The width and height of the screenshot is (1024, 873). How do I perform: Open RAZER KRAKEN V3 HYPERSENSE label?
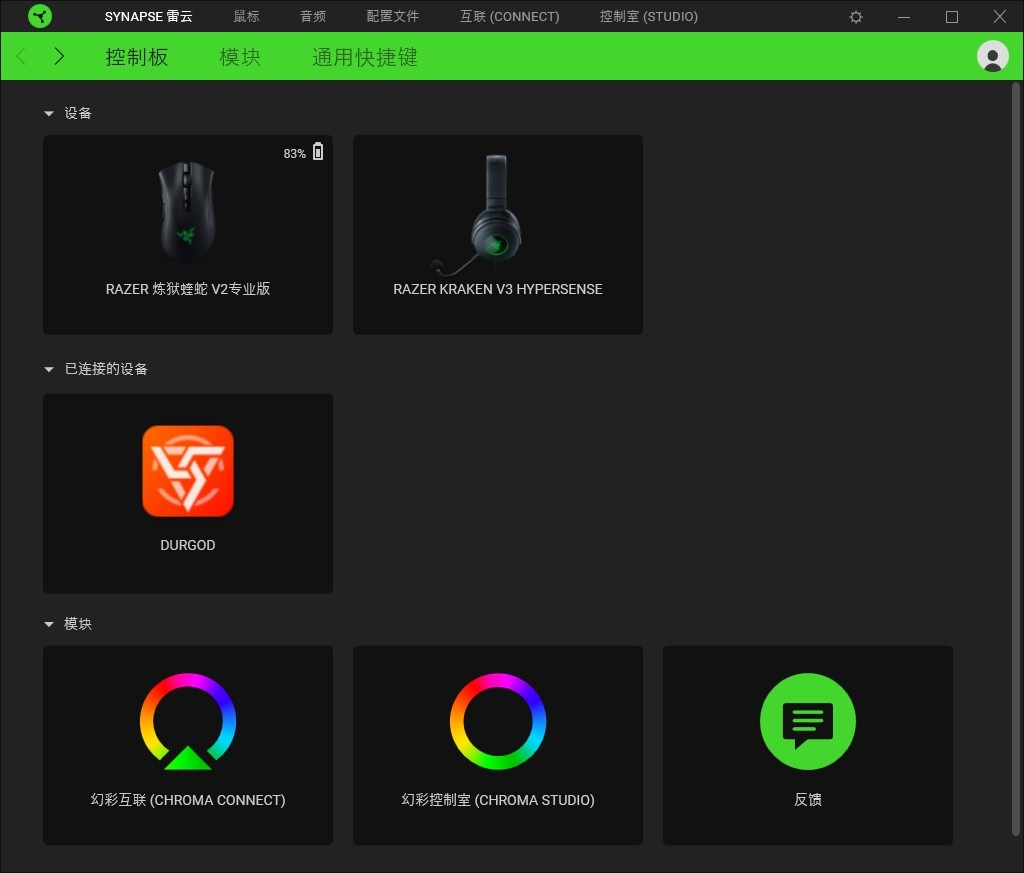(x=498, y=289)
